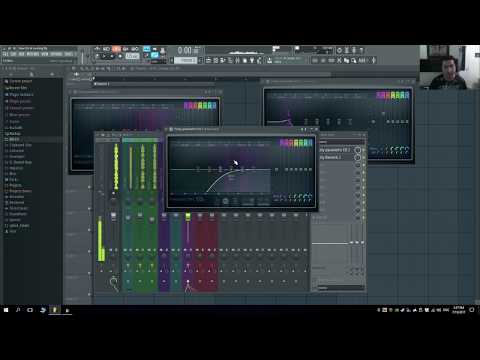Click the front Parametric EQ window title bar
Viewport: 480px width, 360px height.
click(x=242, y=129)
